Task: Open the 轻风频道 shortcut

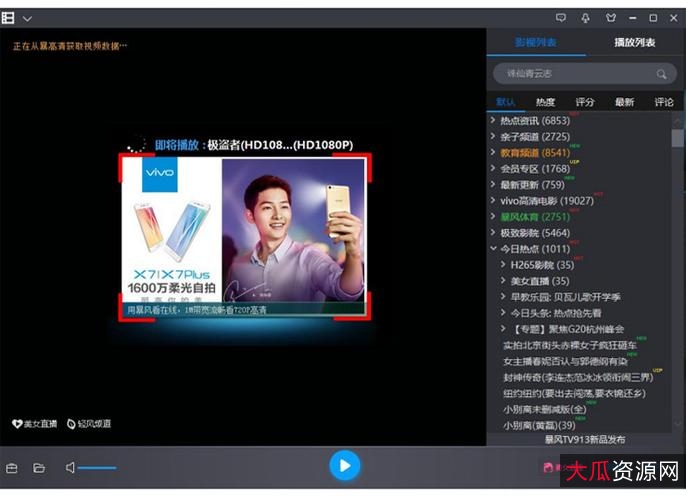Action: 89,423
